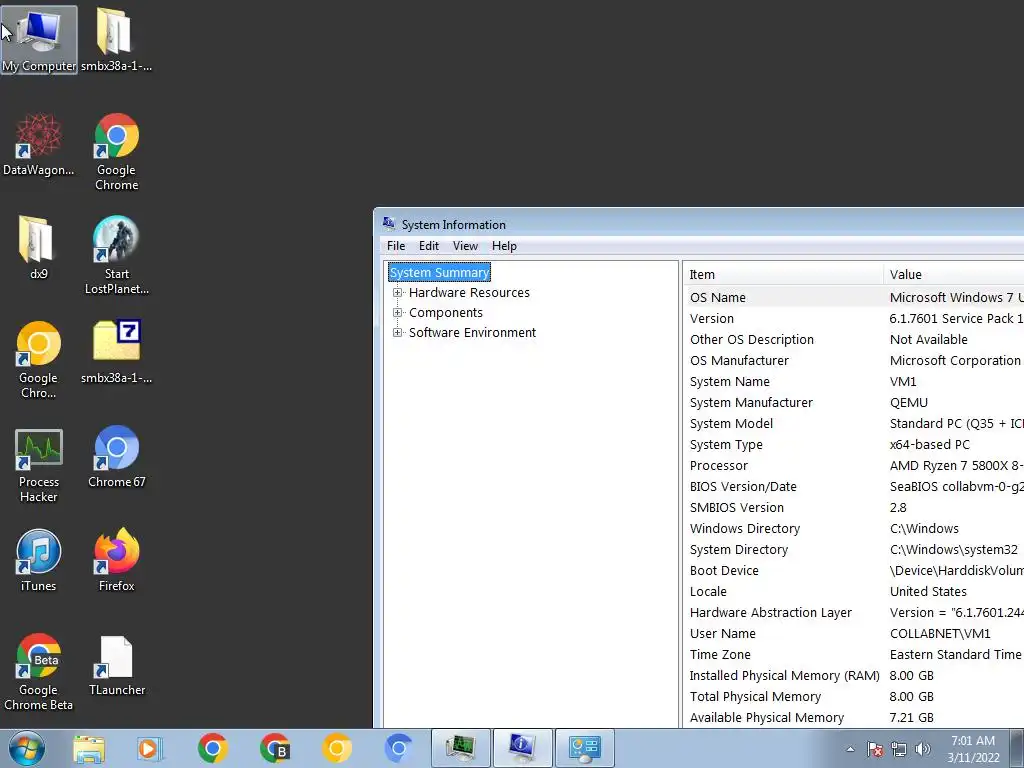Screen dimensions: 1024x768
Task: Open Windows Explorer from the taskbar
Action: pyautogui.click(x=89, y=748)
